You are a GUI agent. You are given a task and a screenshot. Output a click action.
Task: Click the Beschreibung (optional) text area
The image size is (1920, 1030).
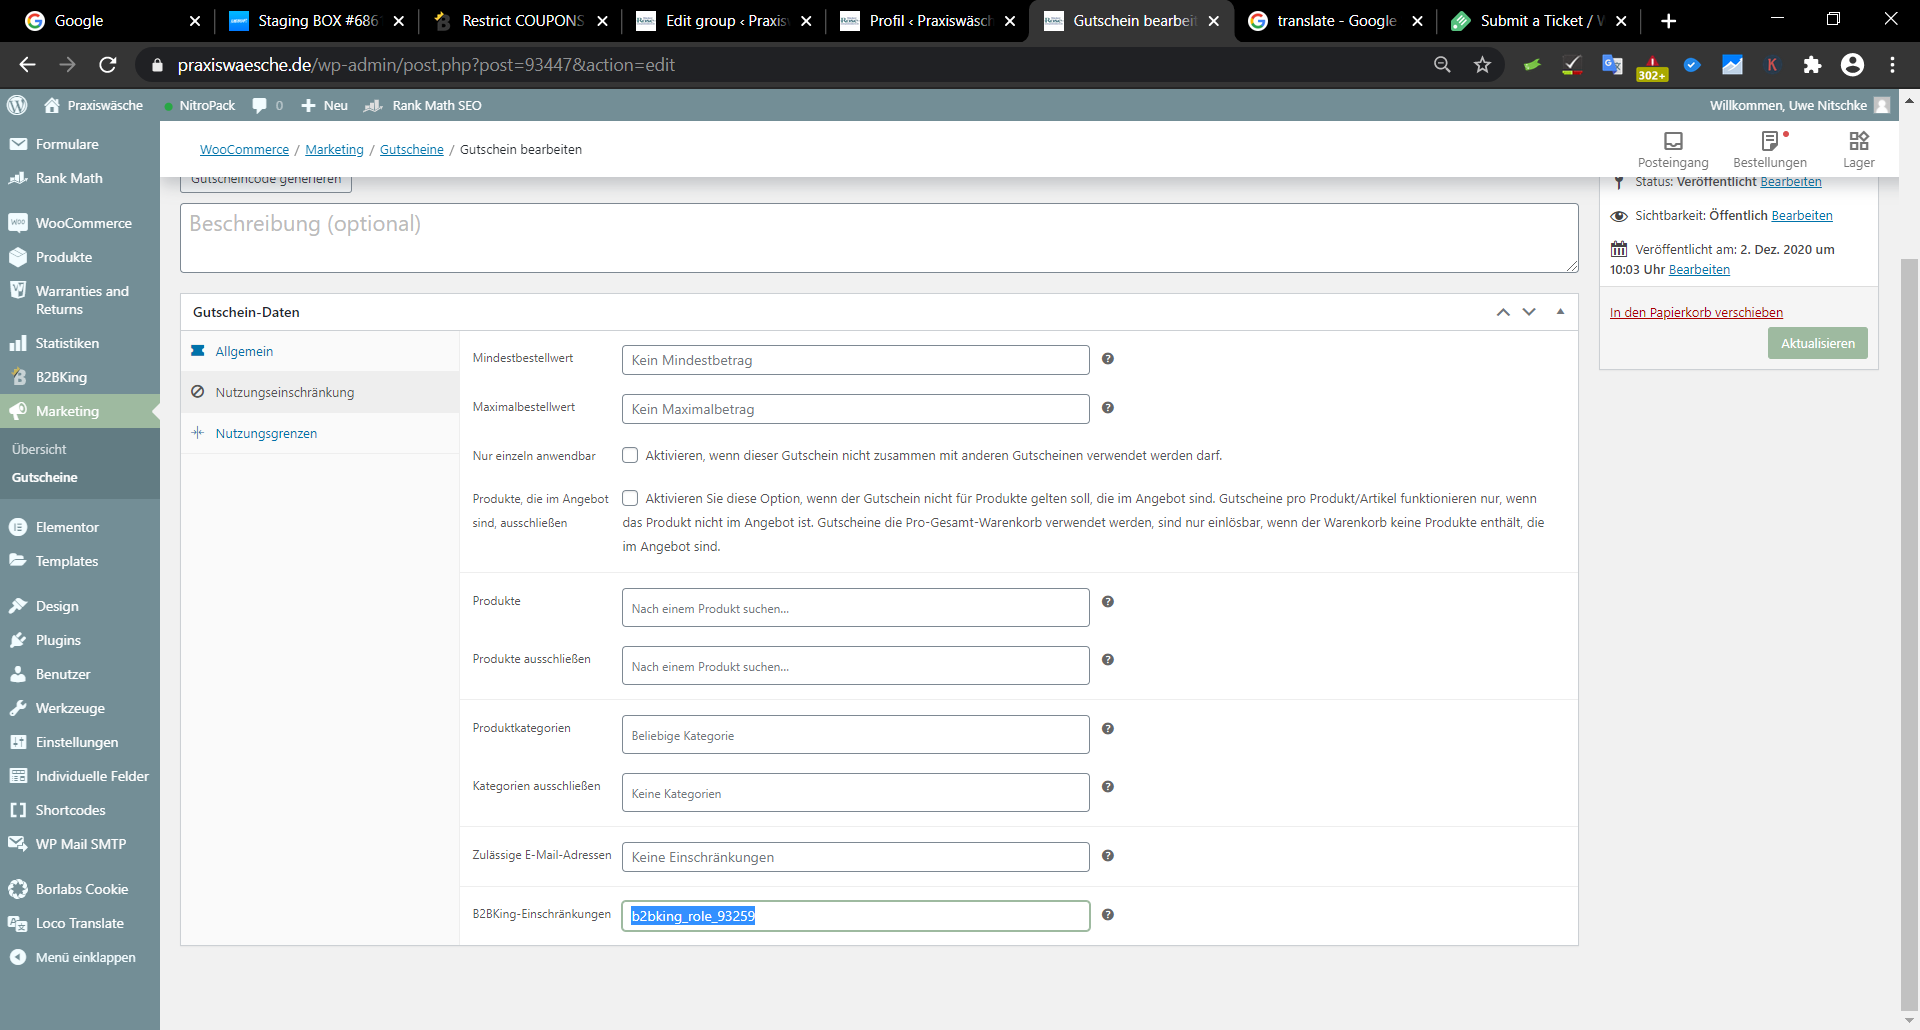879,238
